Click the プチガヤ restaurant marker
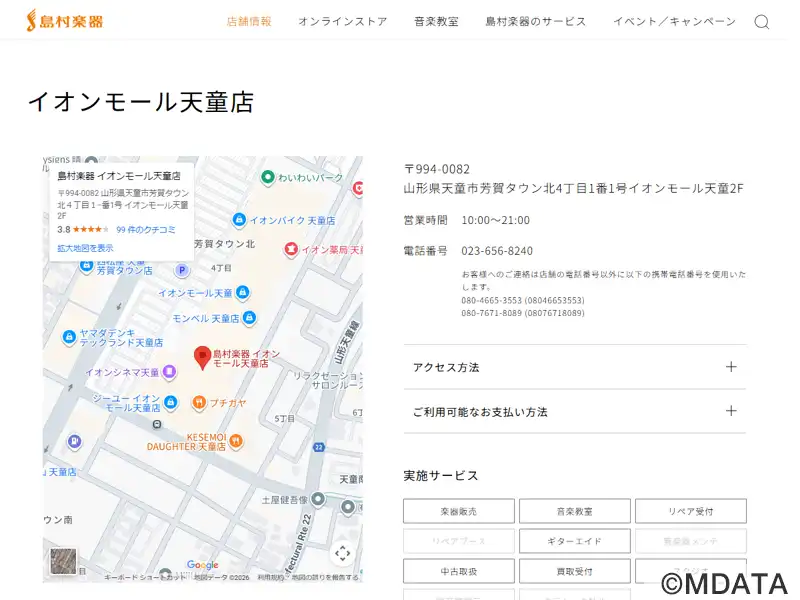800x600 pixels. (199, 402)
